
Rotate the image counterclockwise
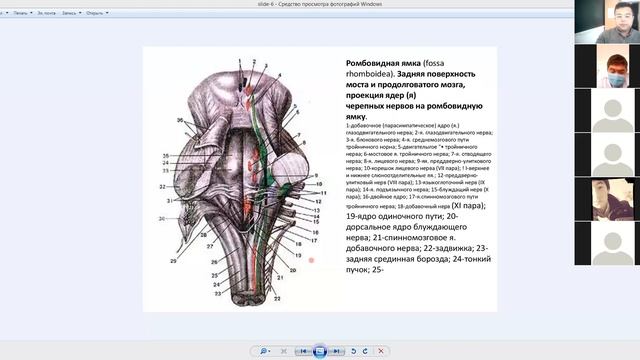point(353,351)
